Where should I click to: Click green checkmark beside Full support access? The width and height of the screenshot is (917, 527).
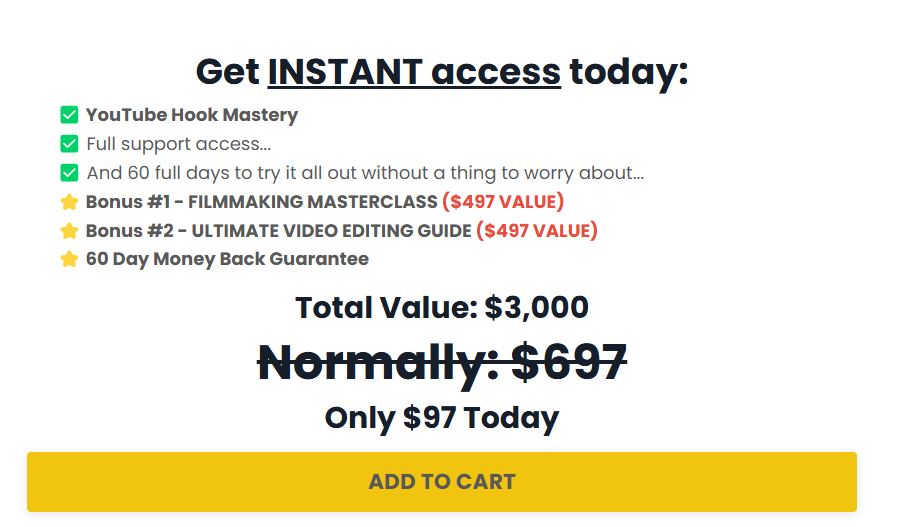[69, 144]
